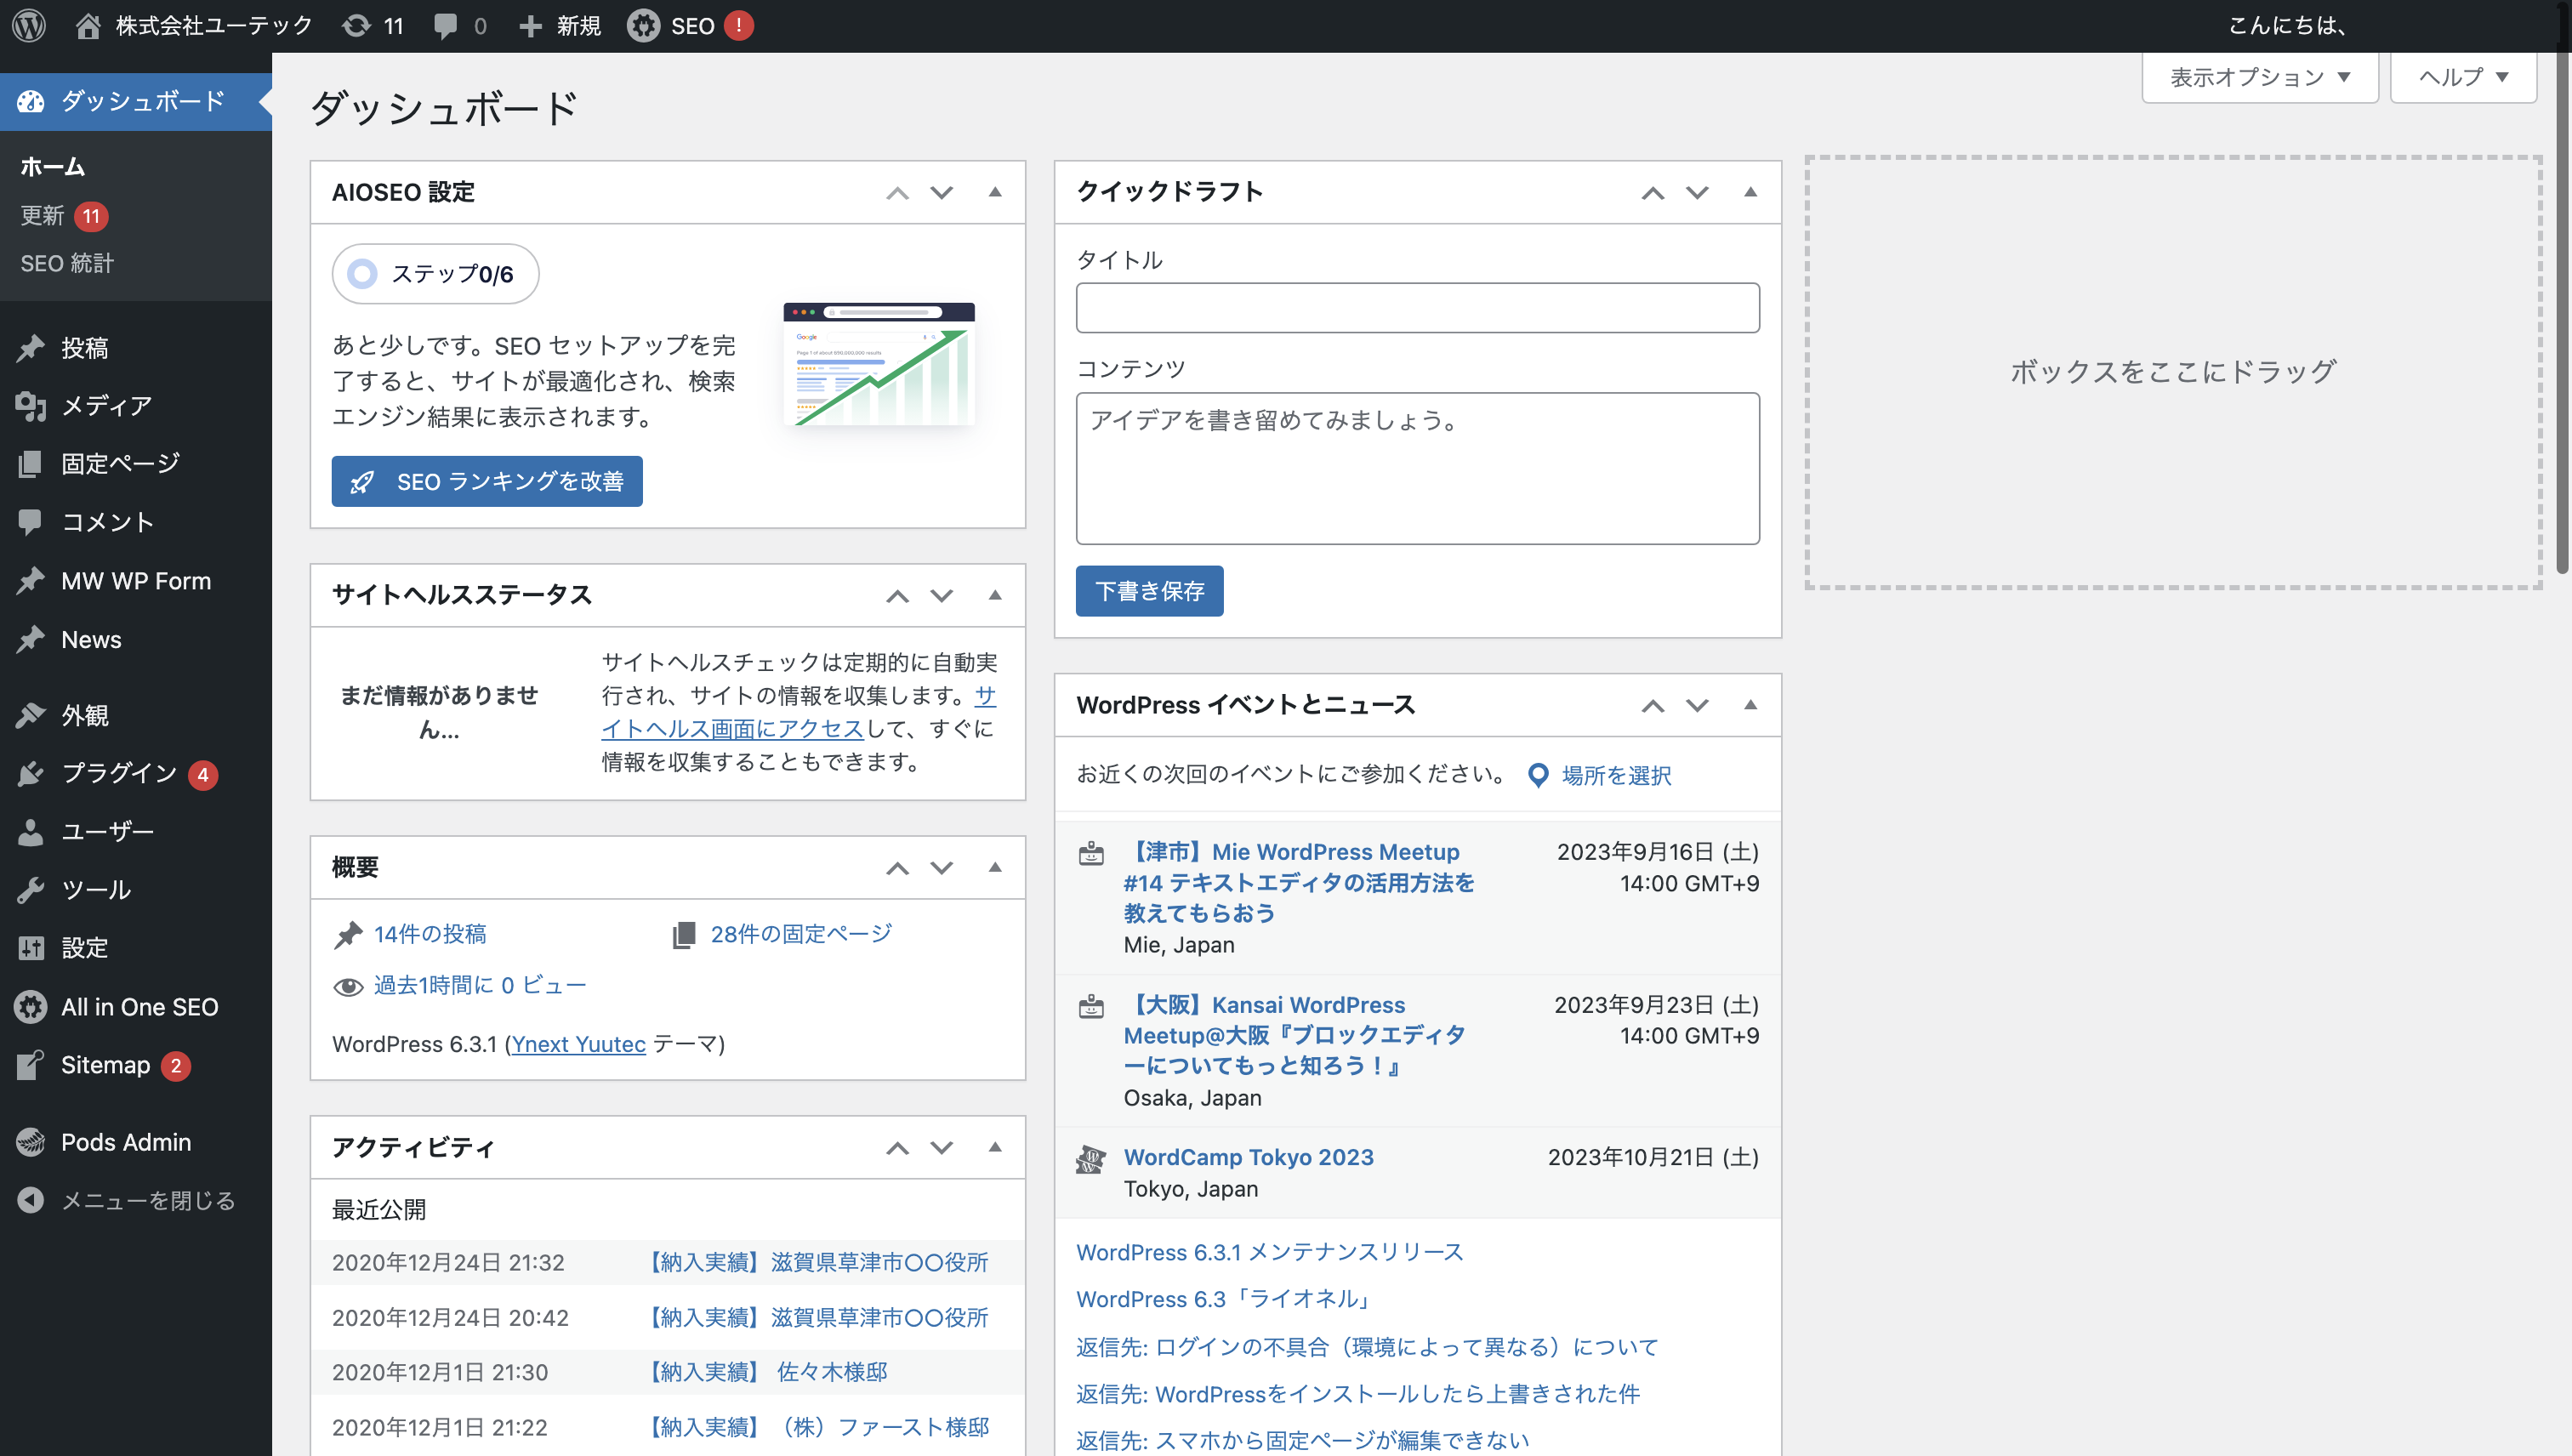This screenshot has height=1456, width=2572.
Task: Click the ダッシュボード gauge icon
Action: click(31, 101)
